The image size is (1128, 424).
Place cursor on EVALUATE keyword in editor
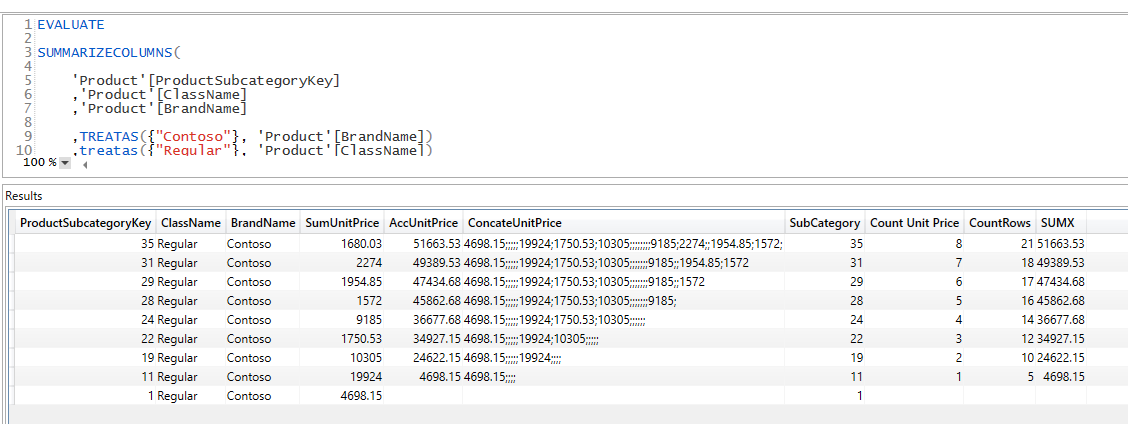coord(70,24)
